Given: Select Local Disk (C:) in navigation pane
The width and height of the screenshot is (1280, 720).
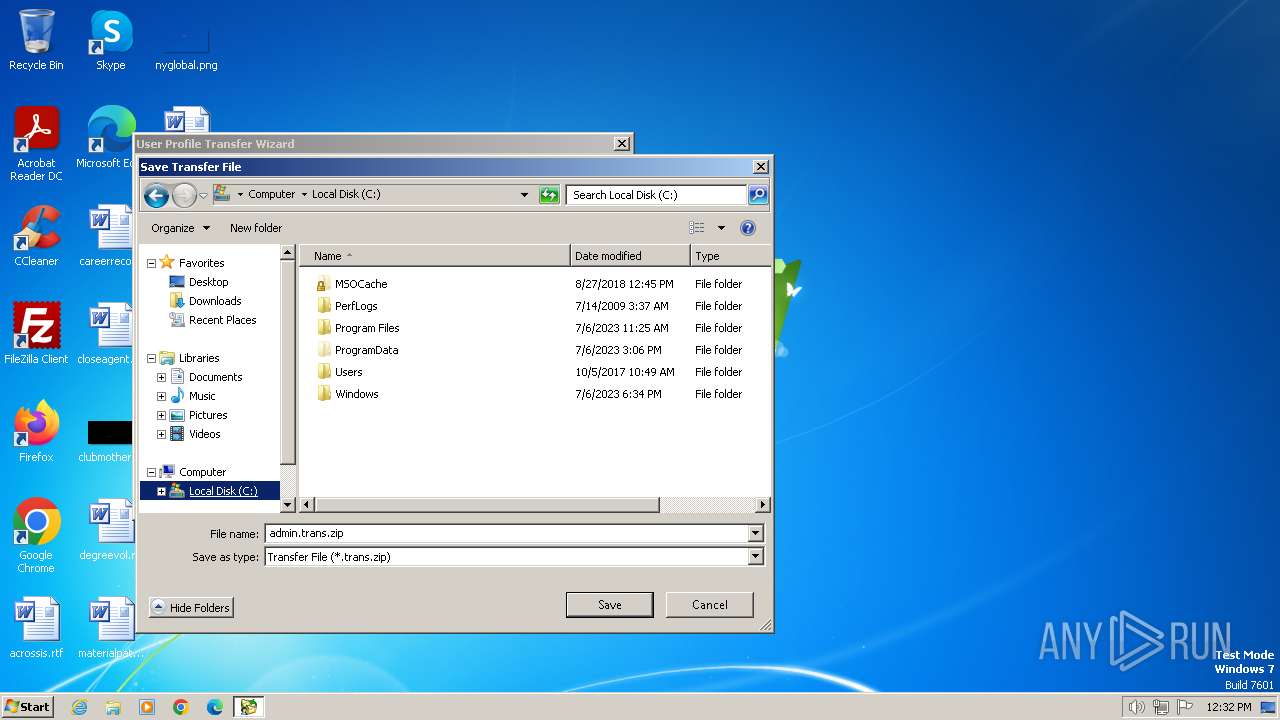Looking at the screenshot, I should pyautogui.click(x=223, y=491).
